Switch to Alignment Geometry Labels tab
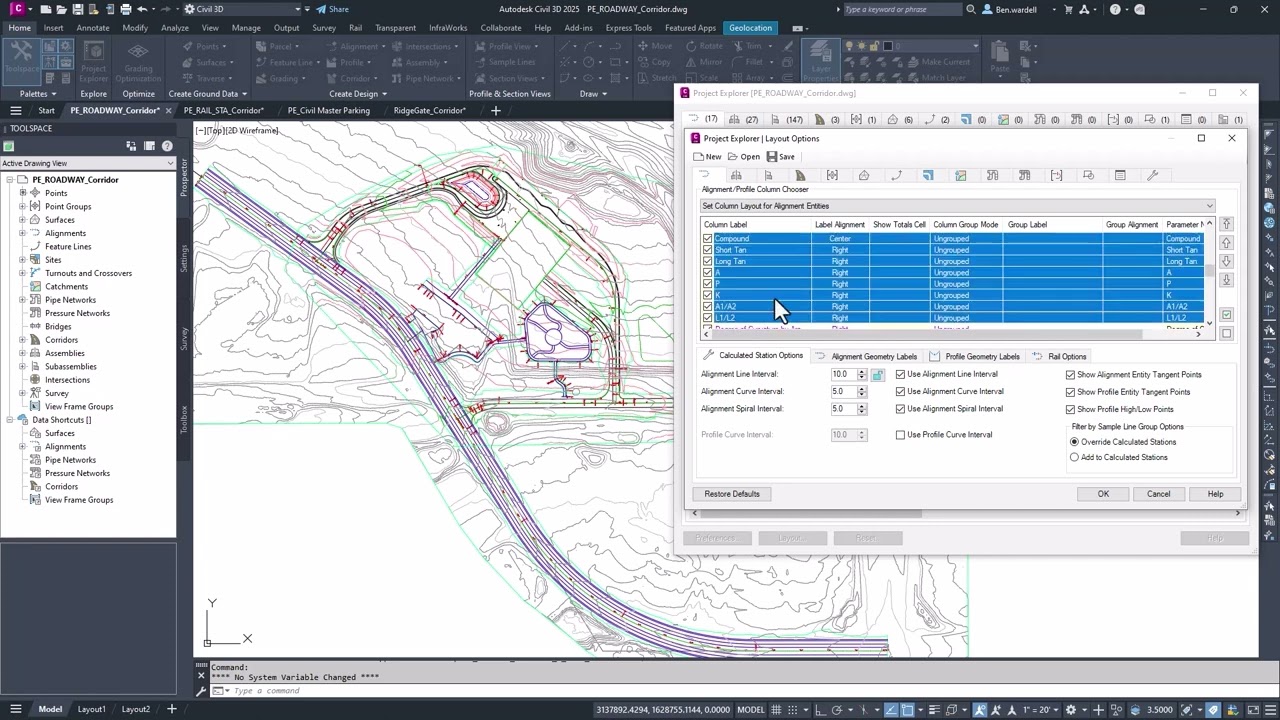1280x720 pixels. click(866, 356)
